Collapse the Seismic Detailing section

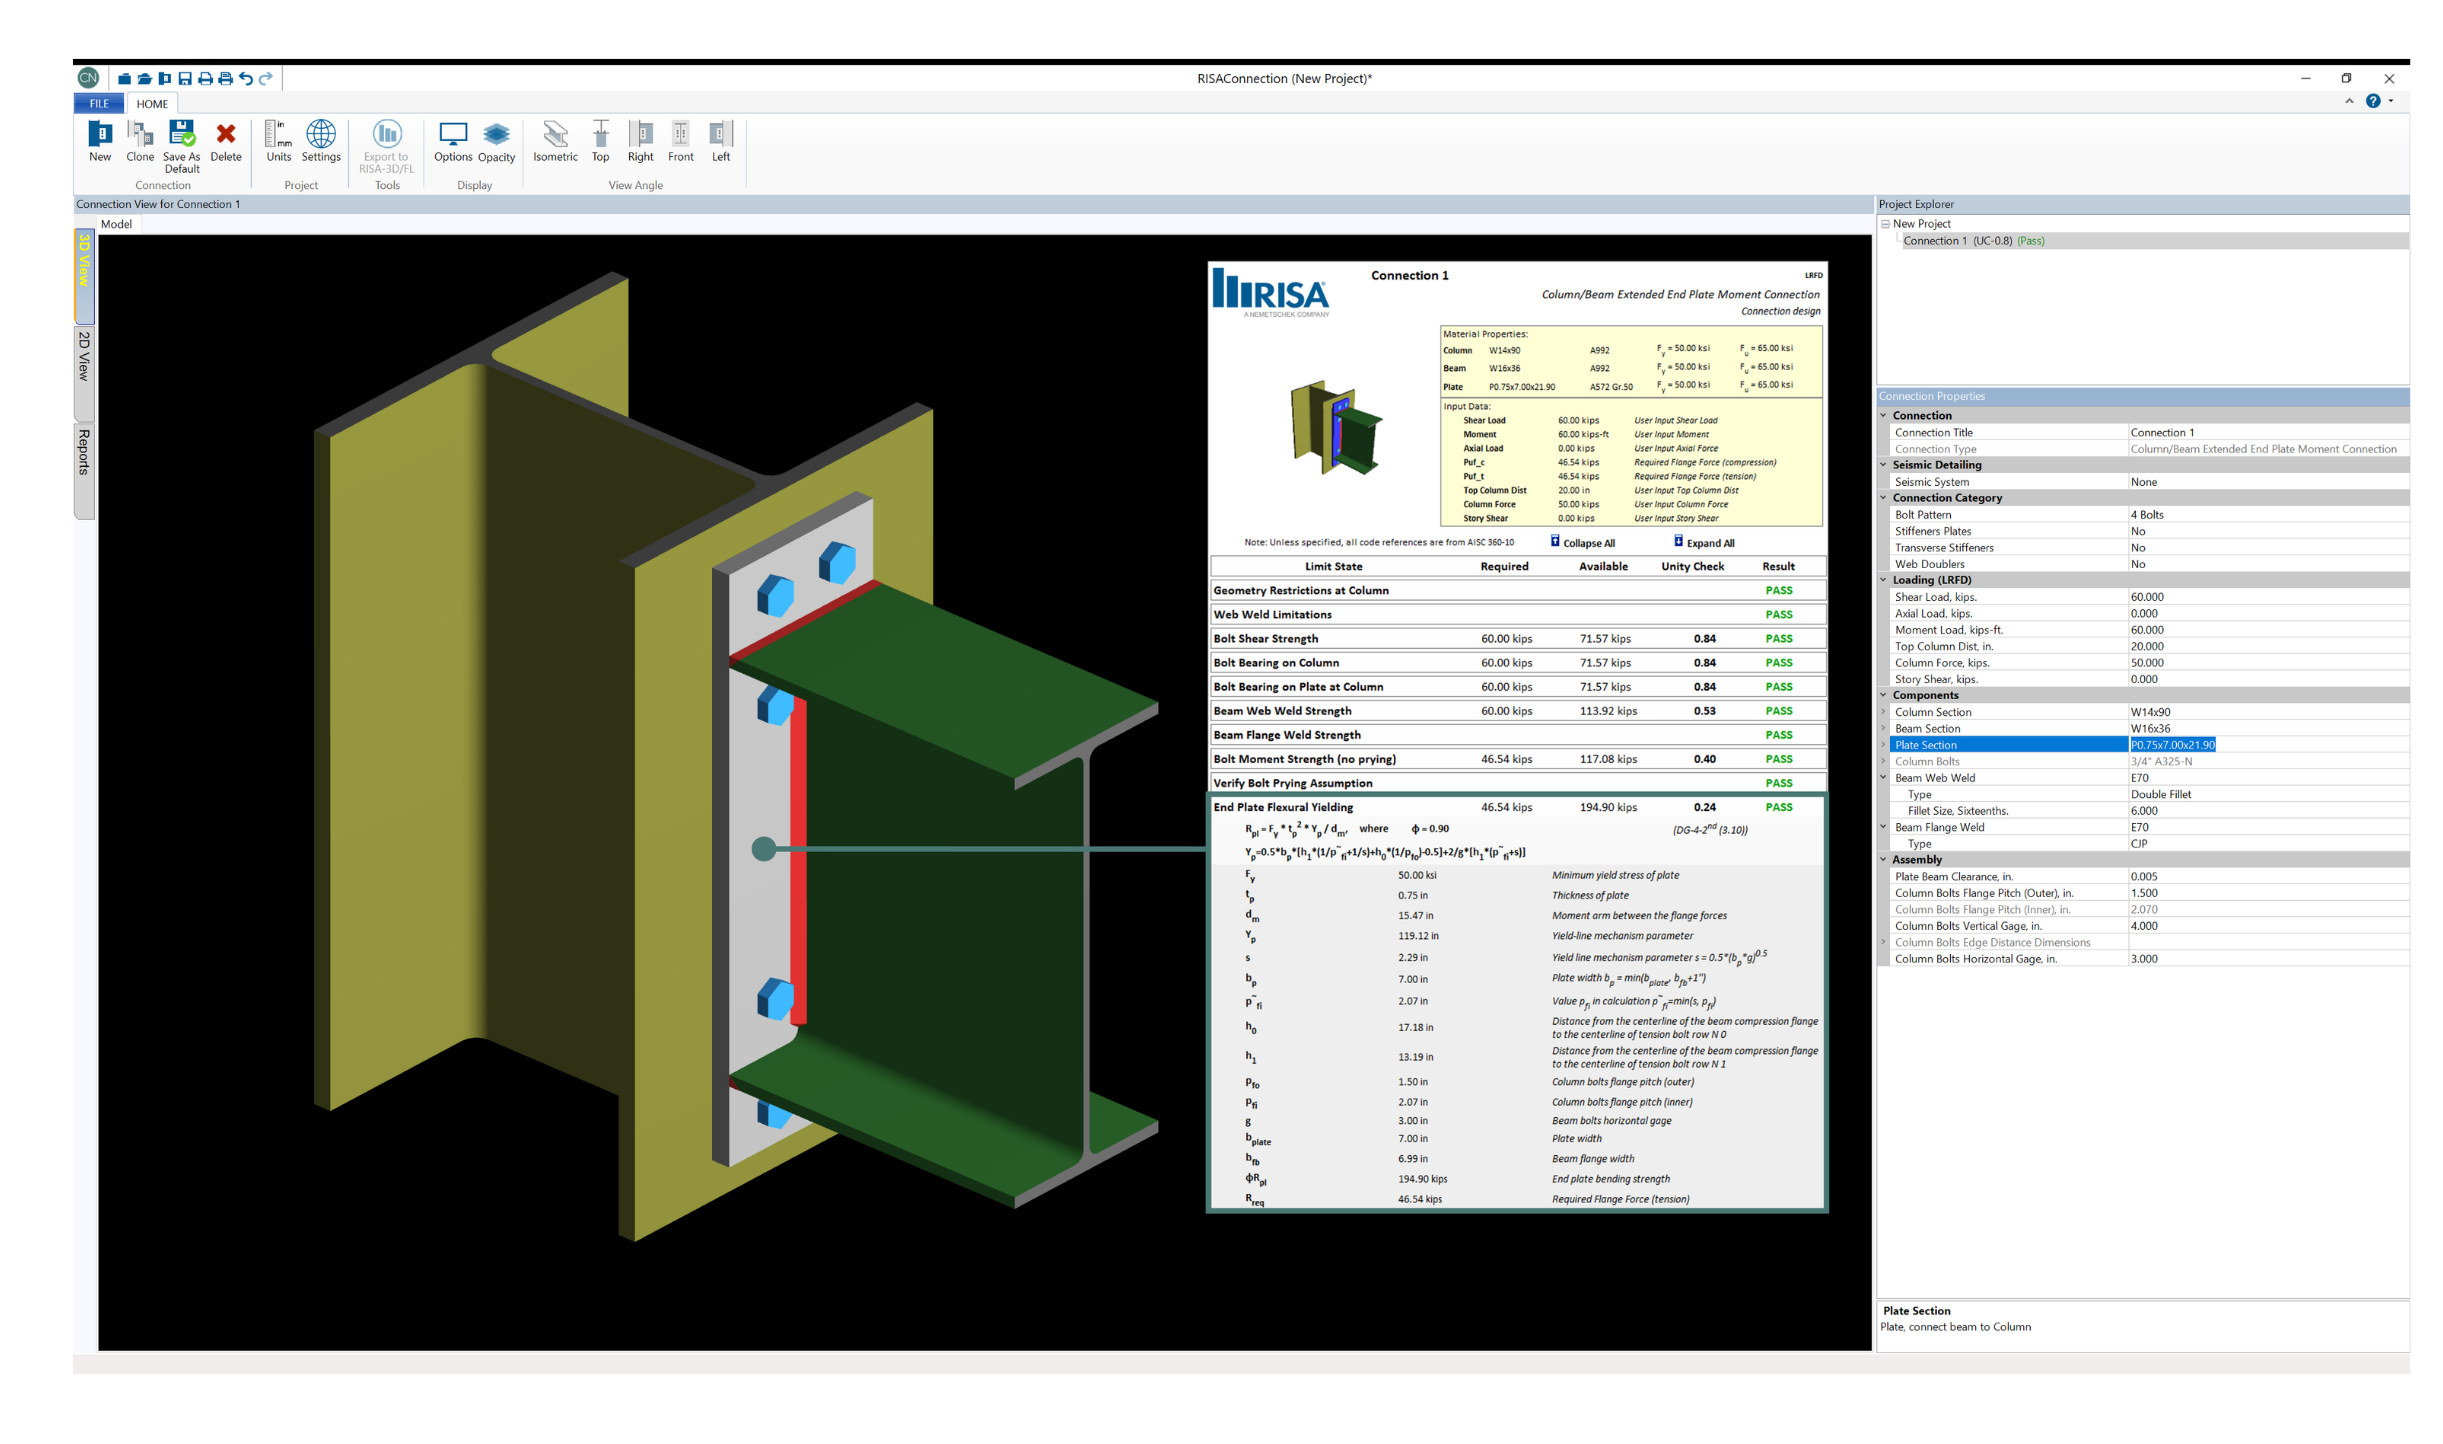pos(1884,465)
